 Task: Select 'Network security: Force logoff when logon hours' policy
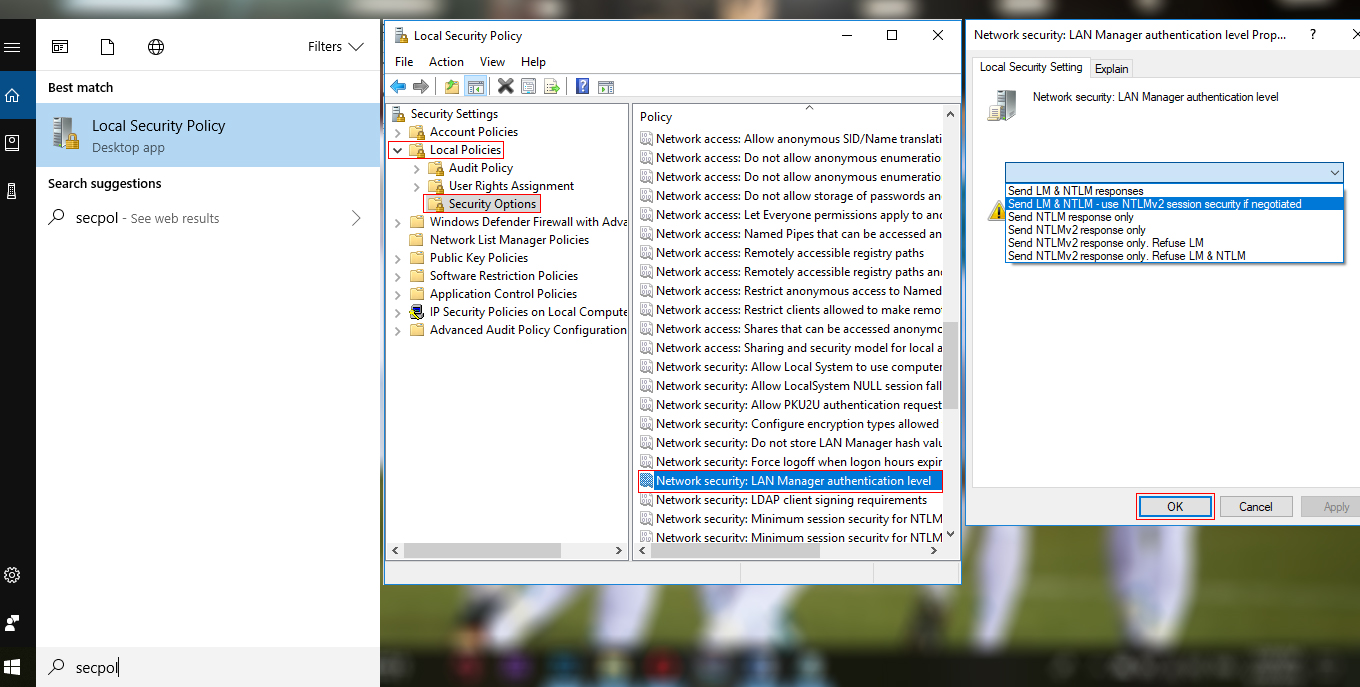coord(790,462)
